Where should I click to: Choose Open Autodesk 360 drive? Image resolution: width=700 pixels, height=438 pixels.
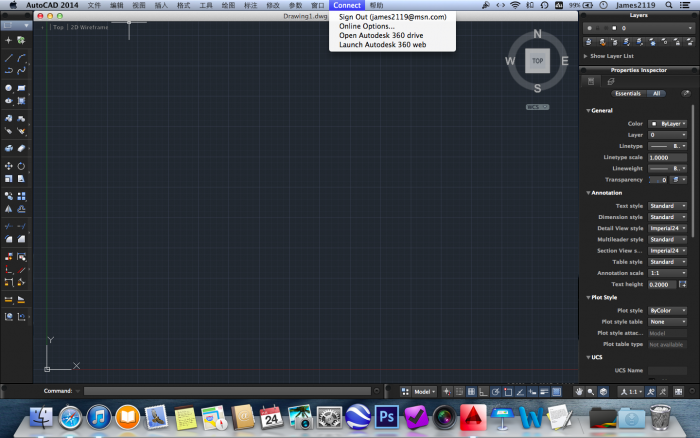tap(381, 35)
